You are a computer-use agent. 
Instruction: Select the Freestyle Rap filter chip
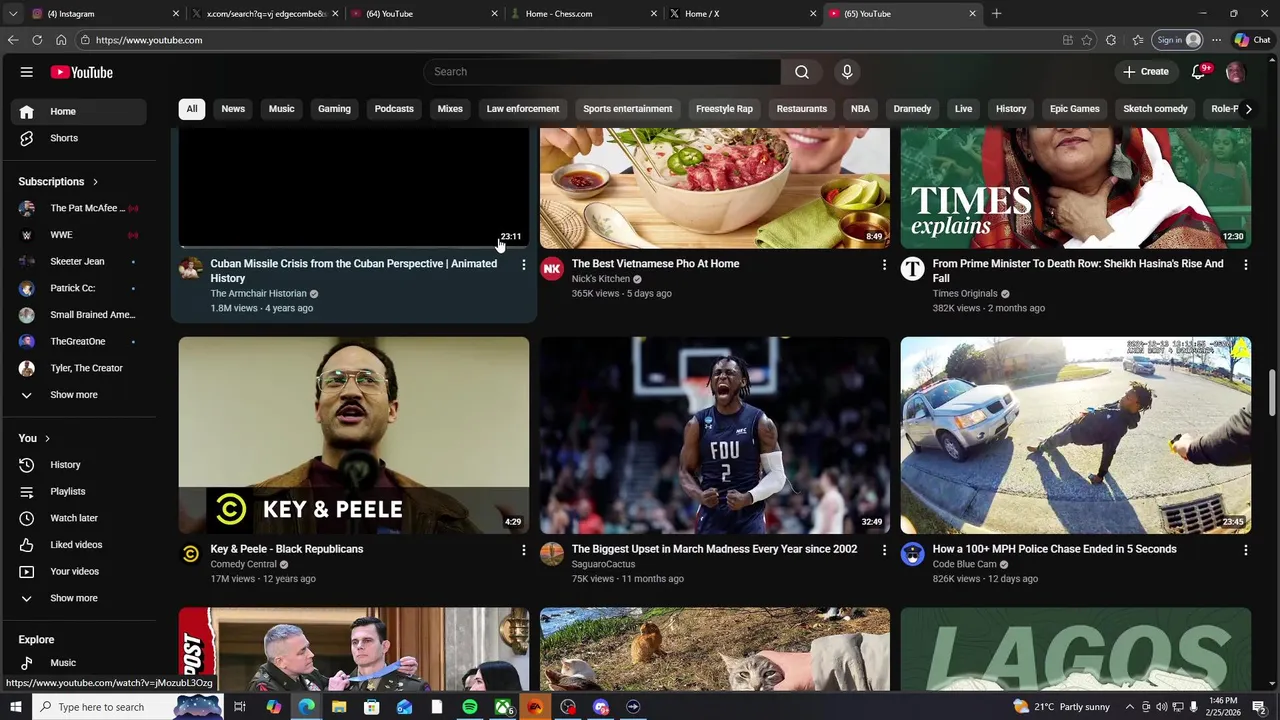(x=724, y=109)
